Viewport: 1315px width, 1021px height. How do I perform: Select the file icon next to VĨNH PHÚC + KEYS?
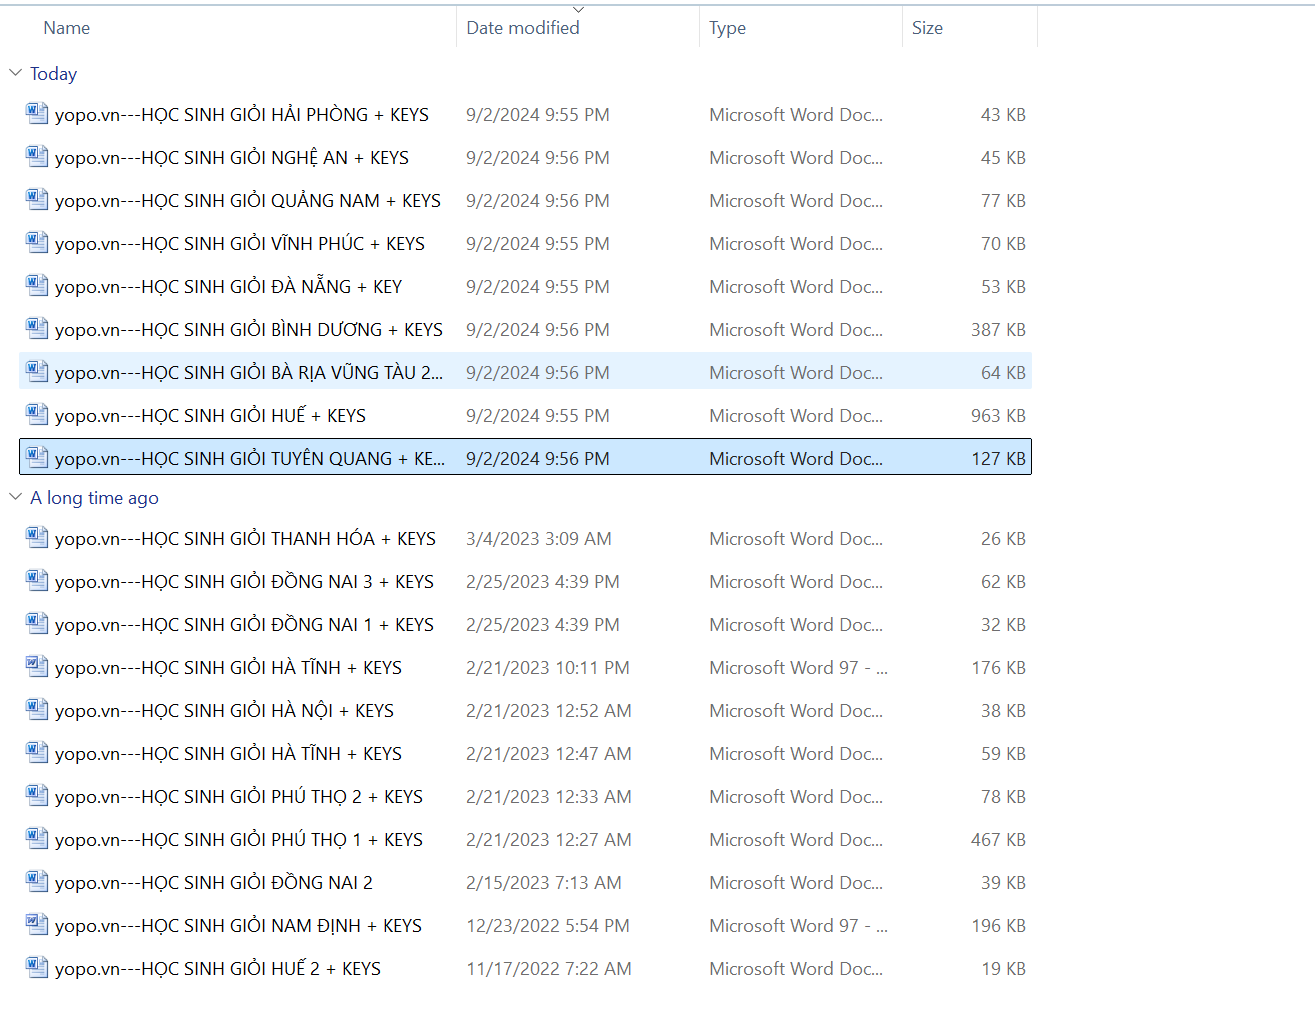coord(37,242)
